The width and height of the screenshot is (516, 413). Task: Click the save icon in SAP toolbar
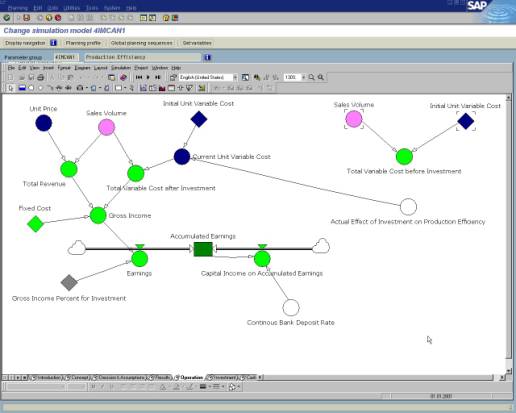point(27,18)
